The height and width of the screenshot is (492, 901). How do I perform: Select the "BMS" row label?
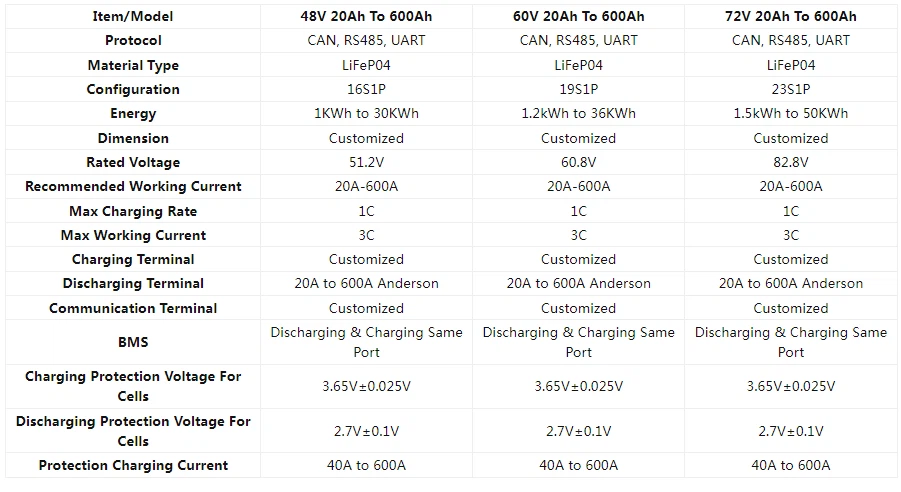point(133,342)
